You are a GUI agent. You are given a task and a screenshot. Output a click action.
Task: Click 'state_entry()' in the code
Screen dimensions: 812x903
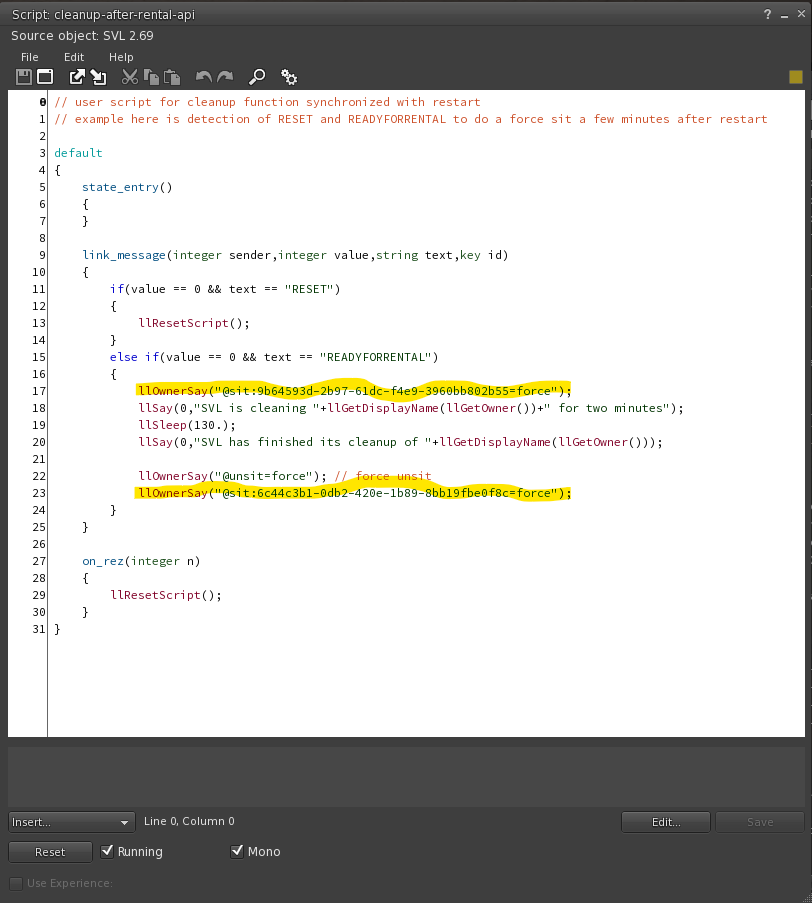point(127,187)
